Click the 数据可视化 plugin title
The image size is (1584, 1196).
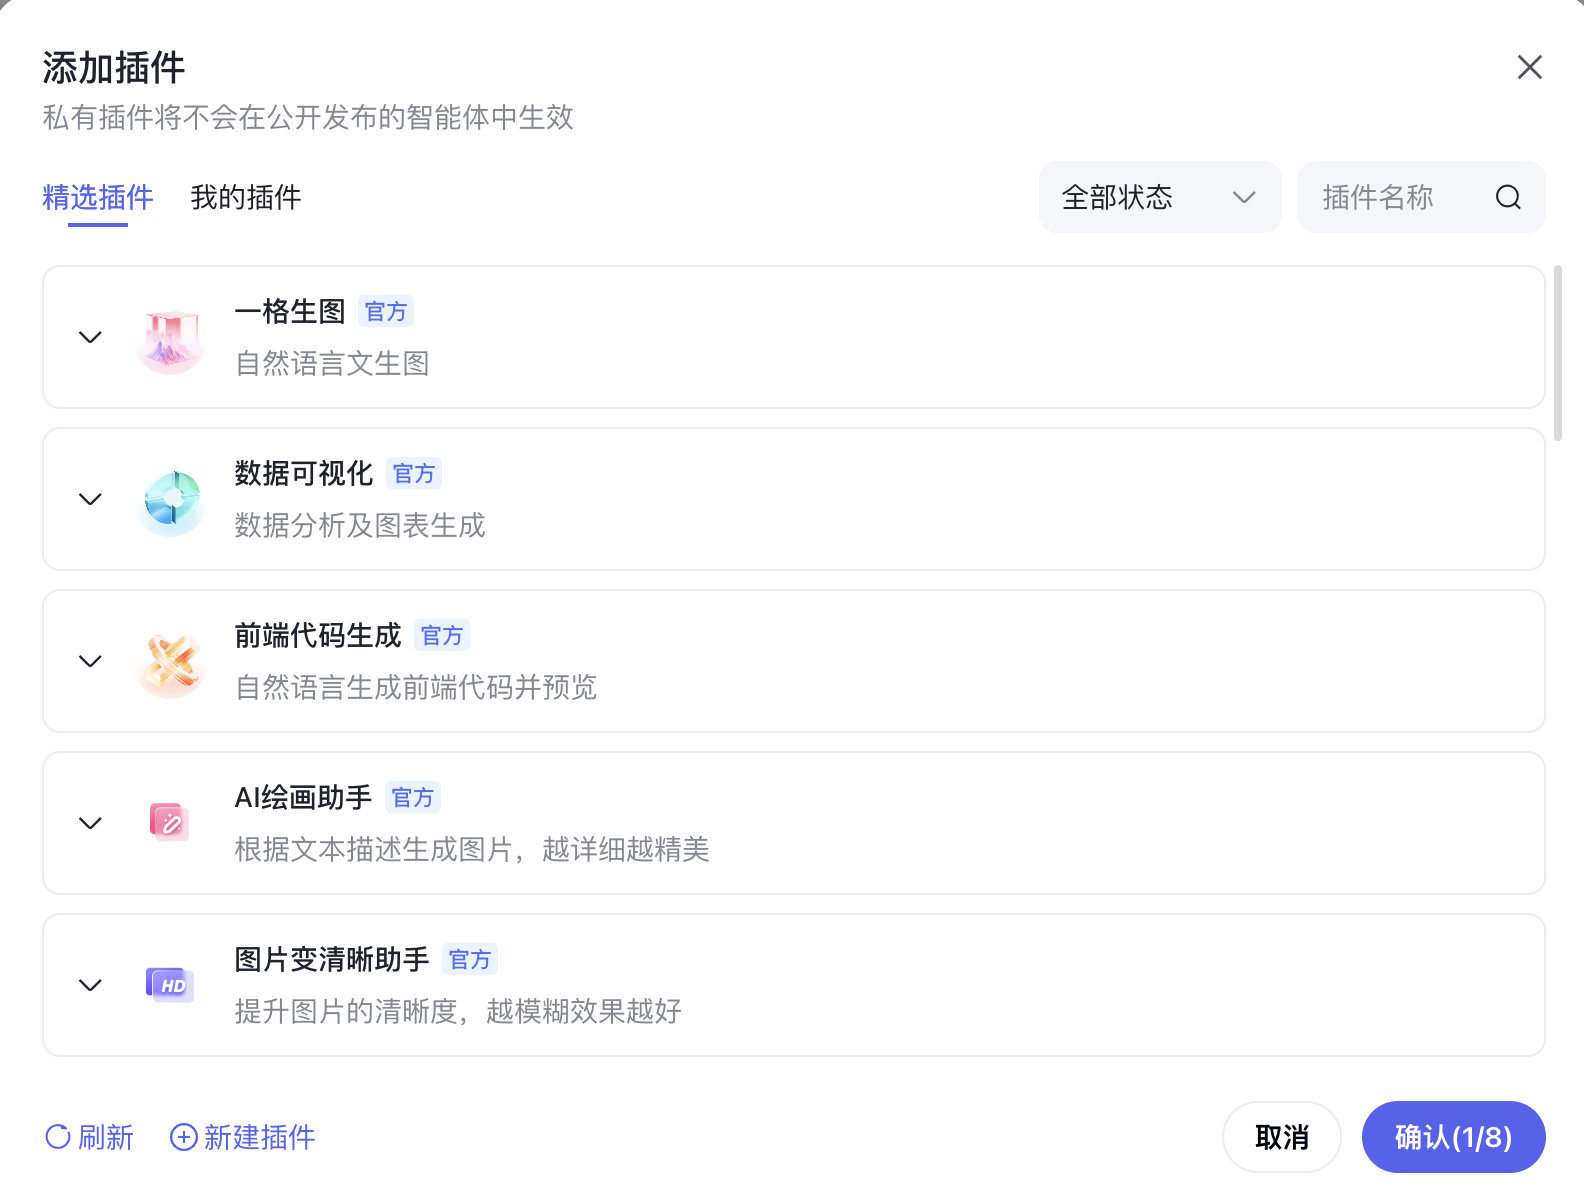tap(304, 474)
